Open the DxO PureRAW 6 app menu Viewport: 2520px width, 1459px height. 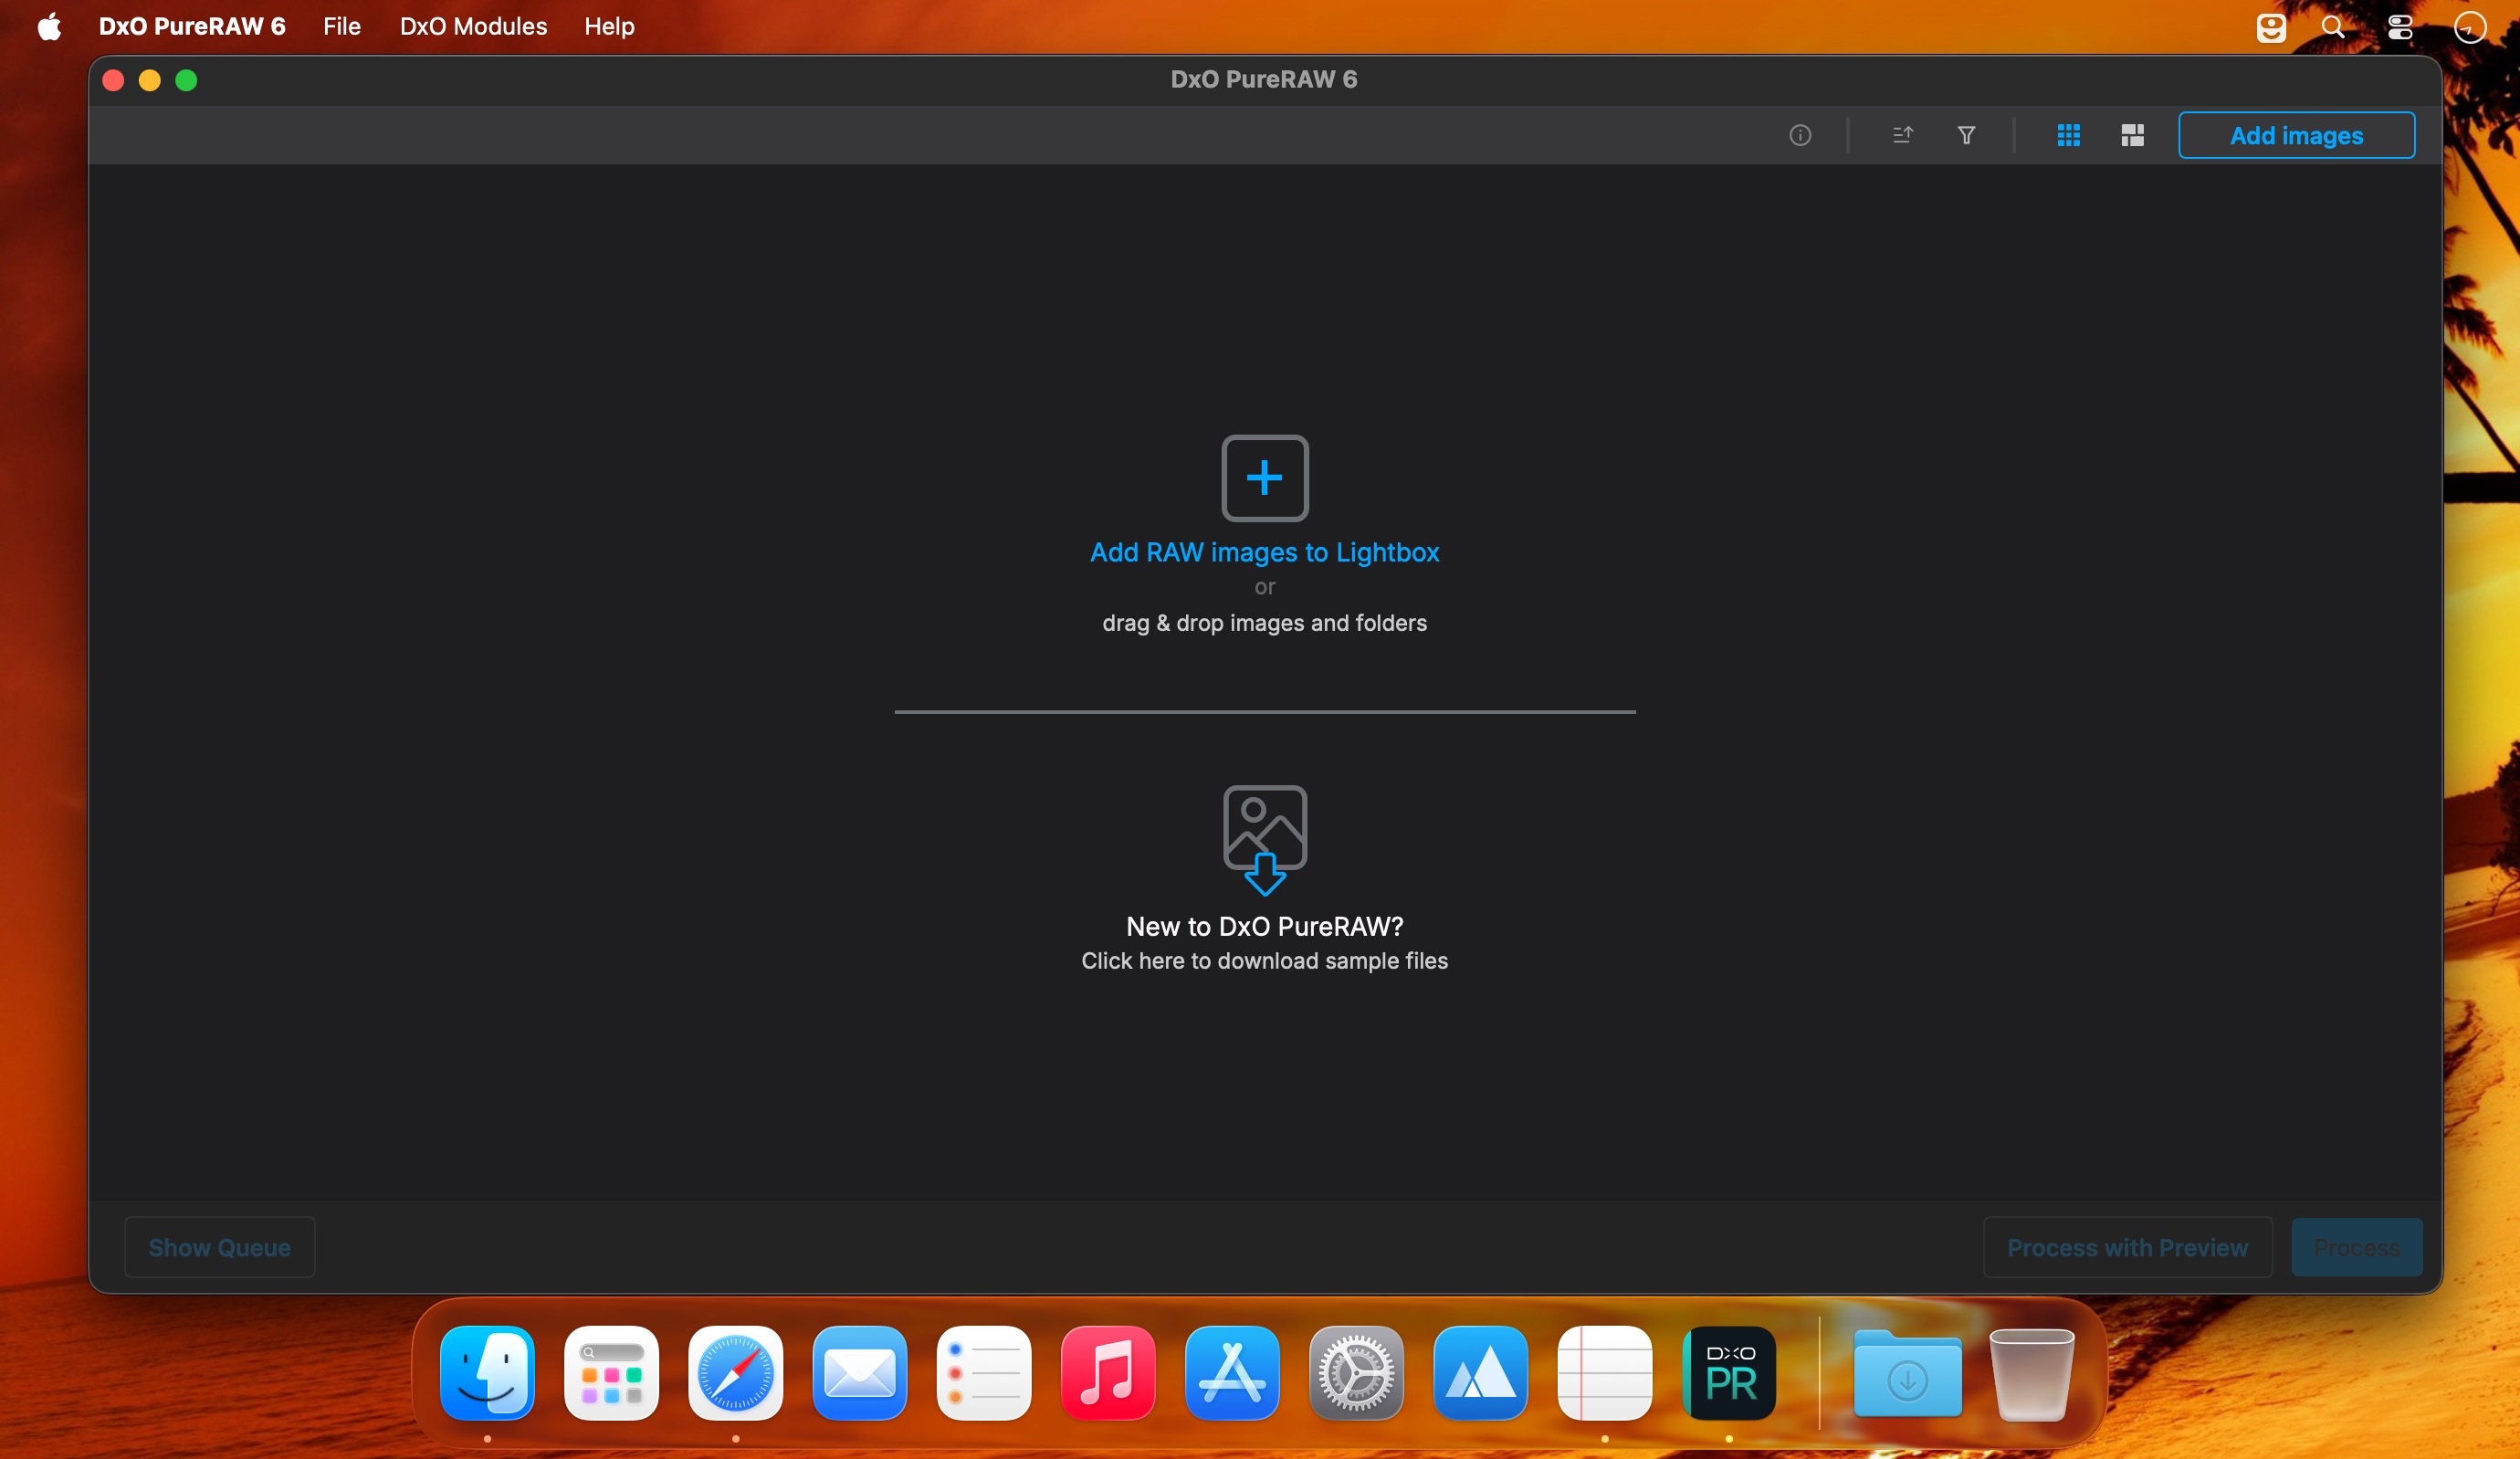(192, 26)
